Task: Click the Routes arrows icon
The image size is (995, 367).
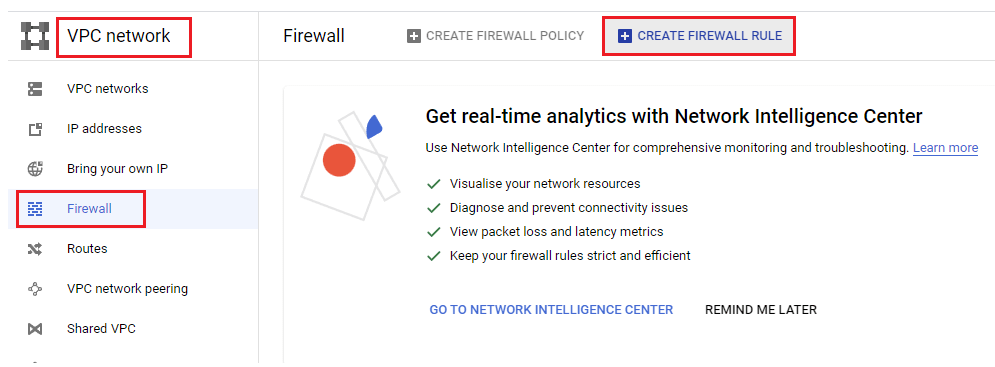Action: point(35,249)
